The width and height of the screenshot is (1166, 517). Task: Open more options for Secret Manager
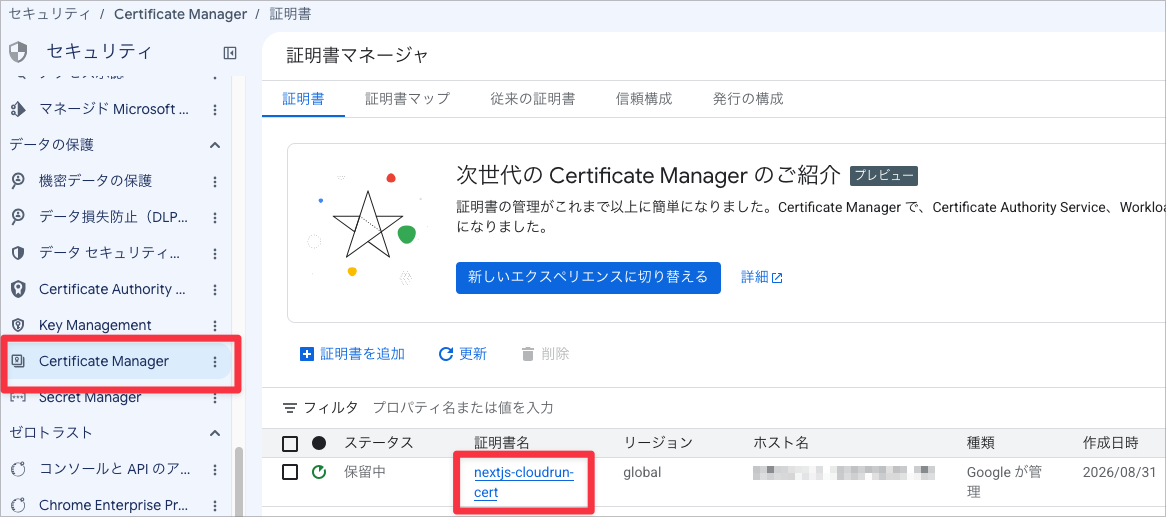(215, 397)
